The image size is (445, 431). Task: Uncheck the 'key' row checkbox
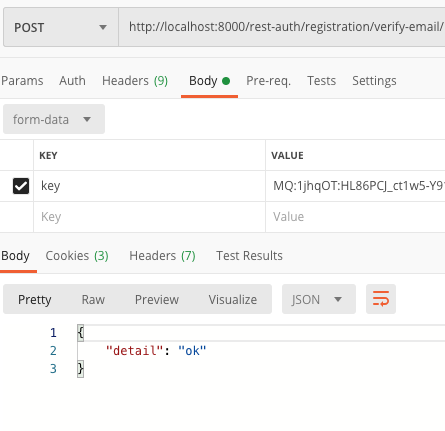pyautogui.click(x=21, y=186)
